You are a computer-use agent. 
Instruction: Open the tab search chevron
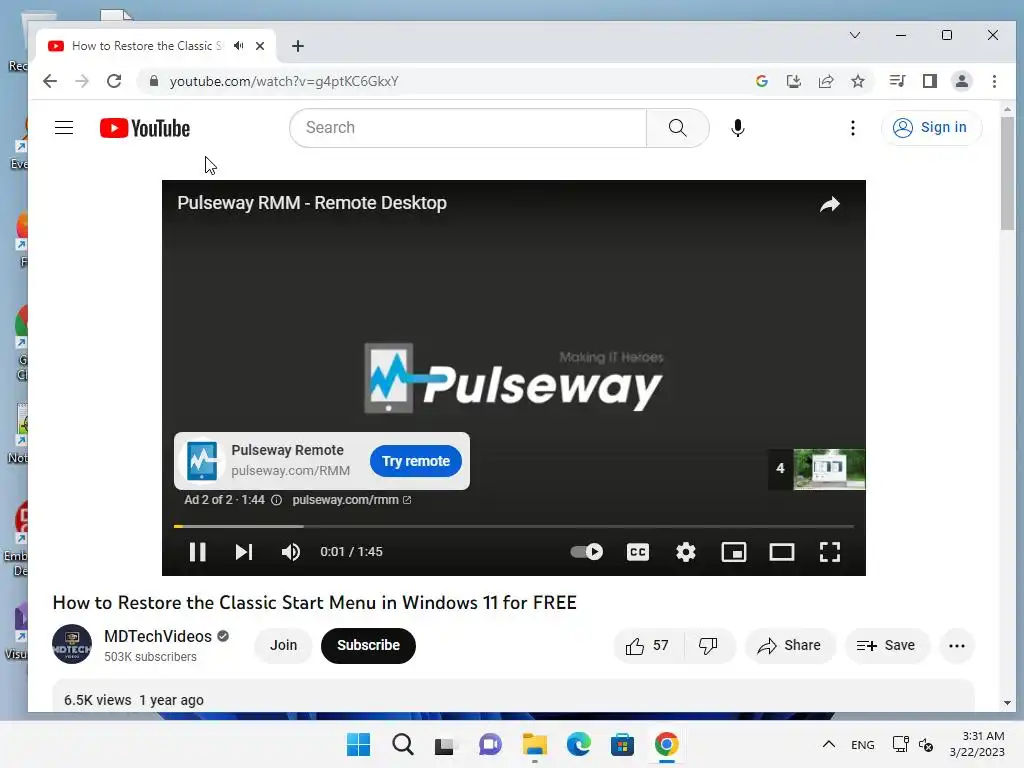coord(855,35)
